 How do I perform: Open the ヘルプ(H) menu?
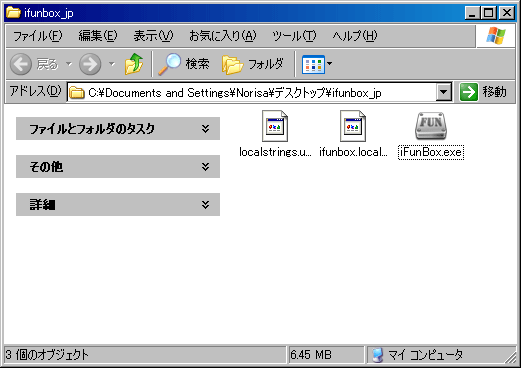[x=355, y=36]
